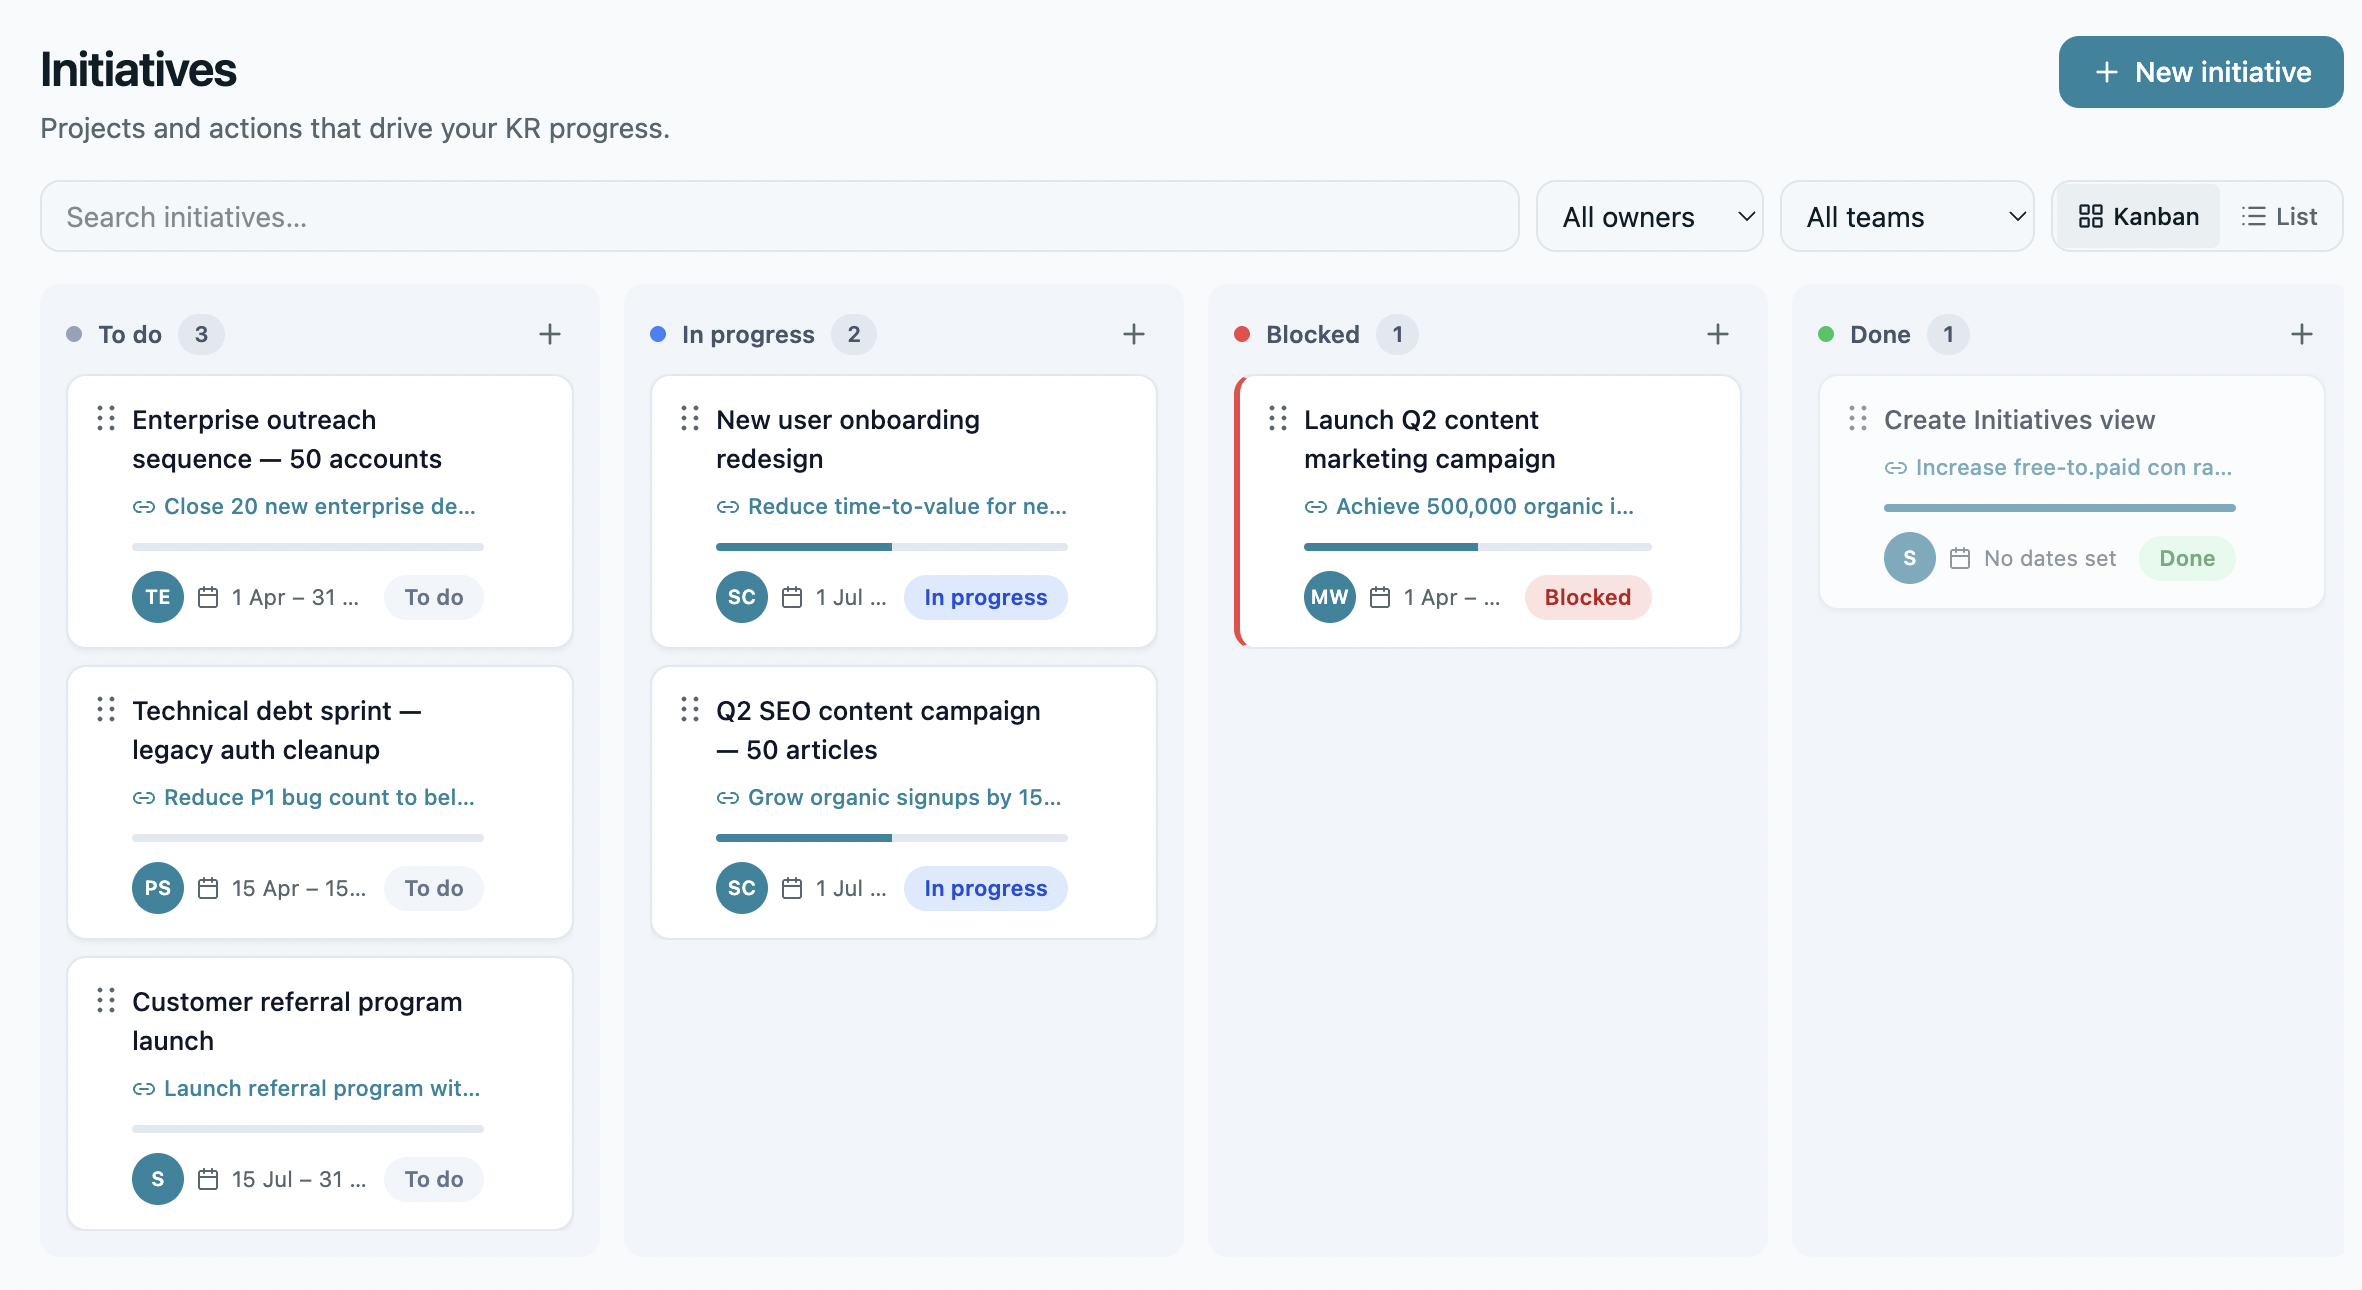
Task: Open status To do on Customer referral card
Action: 434,1179
